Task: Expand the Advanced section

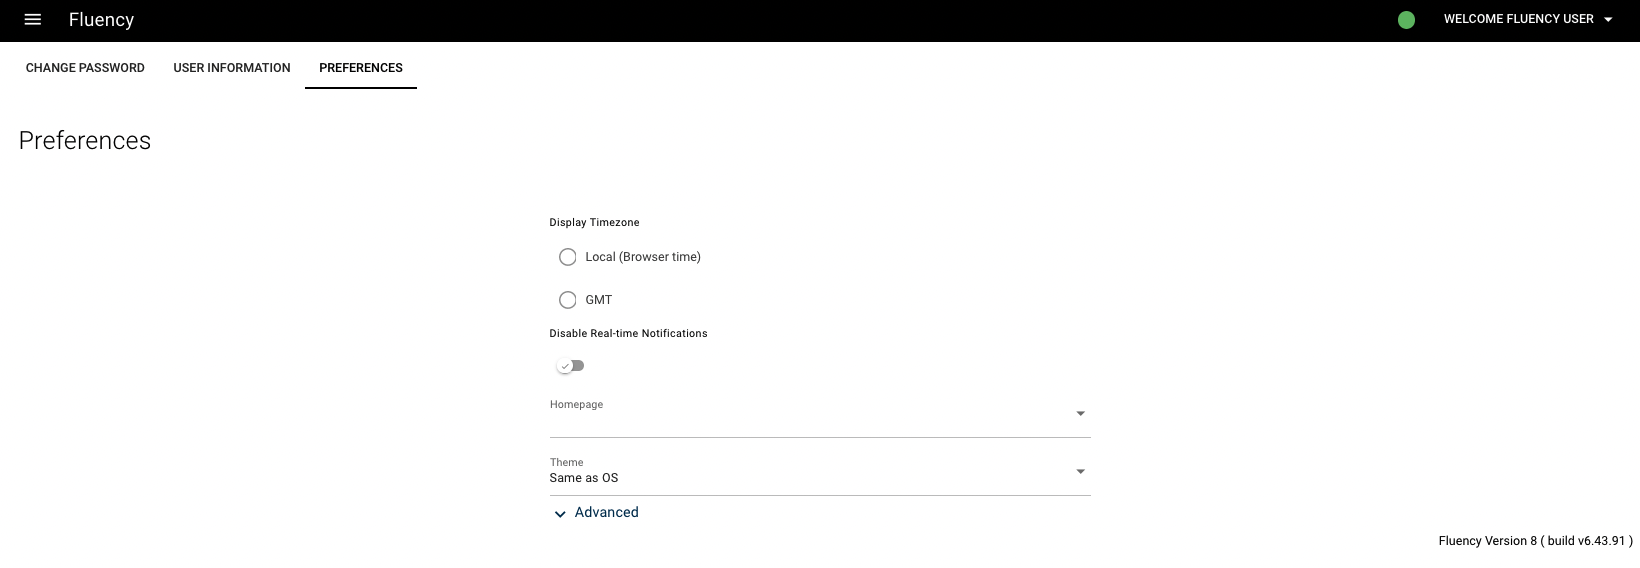Action: pos(596,513)
